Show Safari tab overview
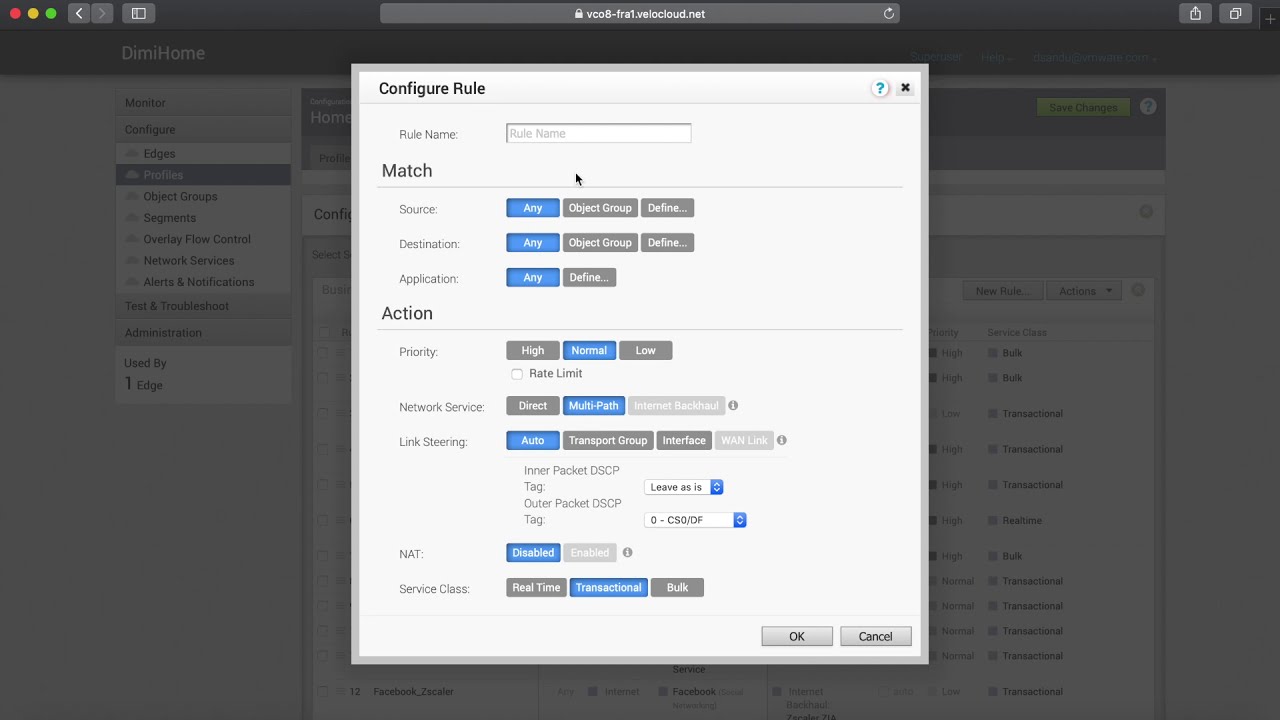 [x=1235, y=13]
